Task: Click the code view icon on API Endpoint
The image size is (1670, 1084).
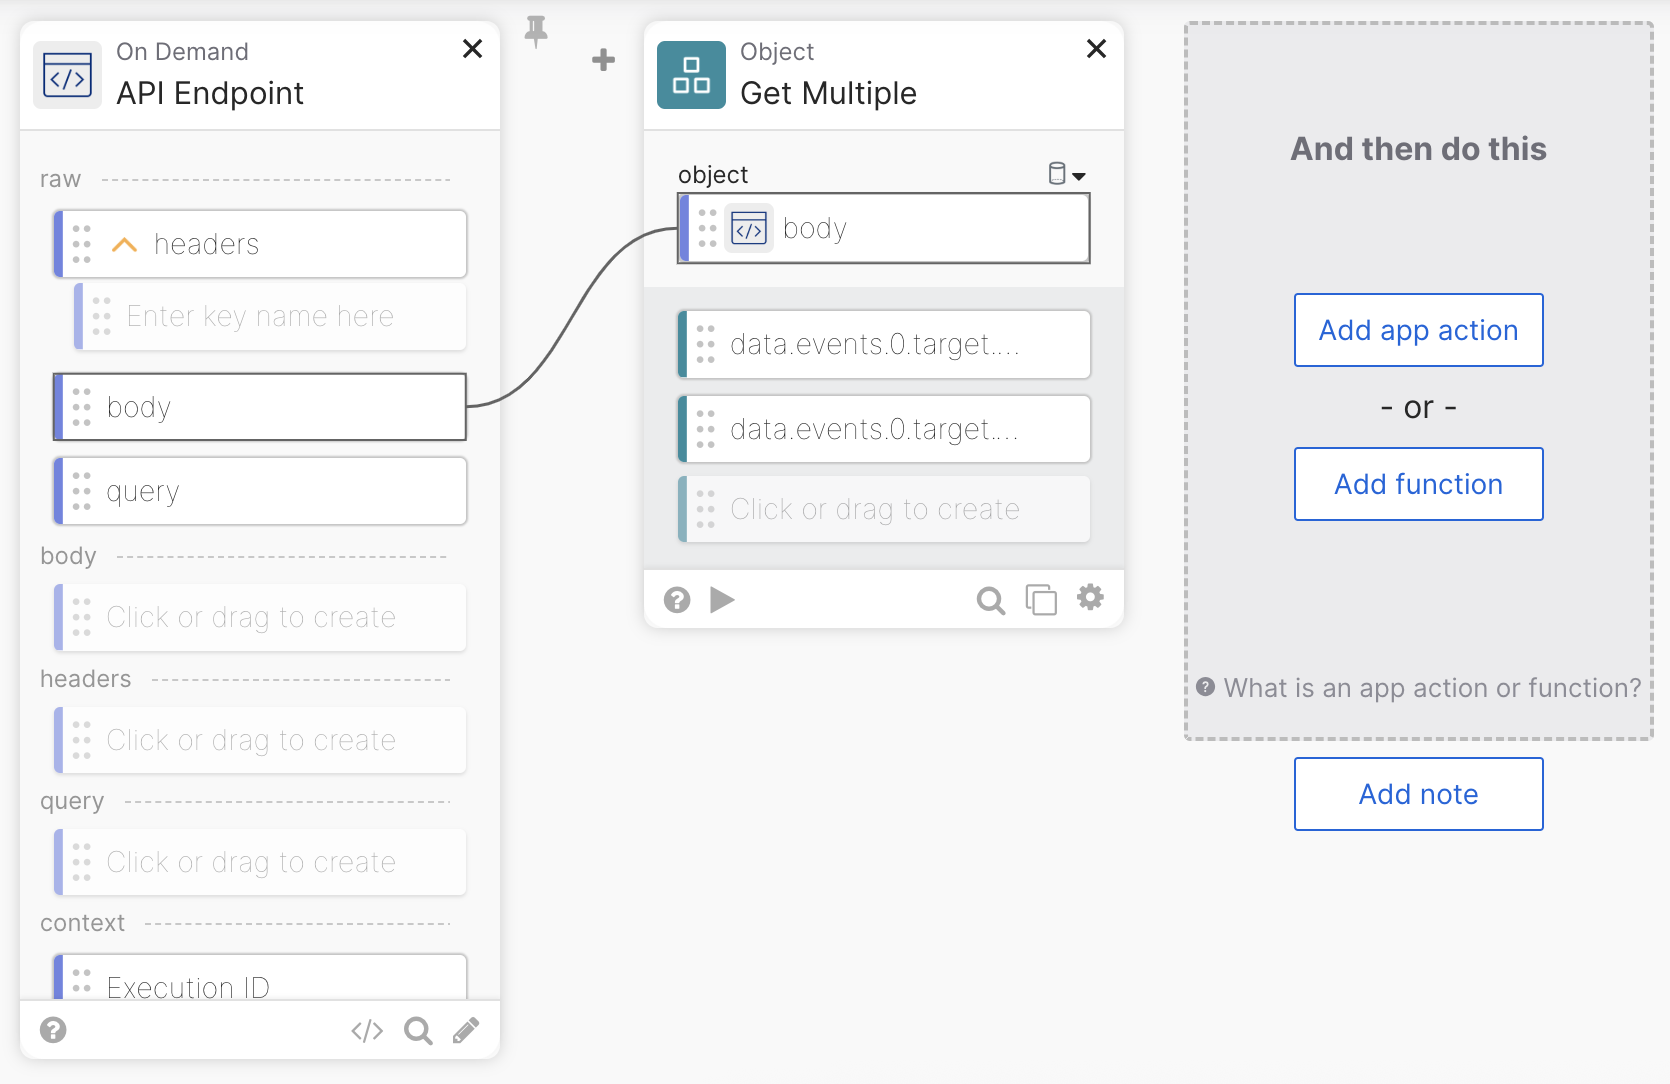Action: (367, 1031)
